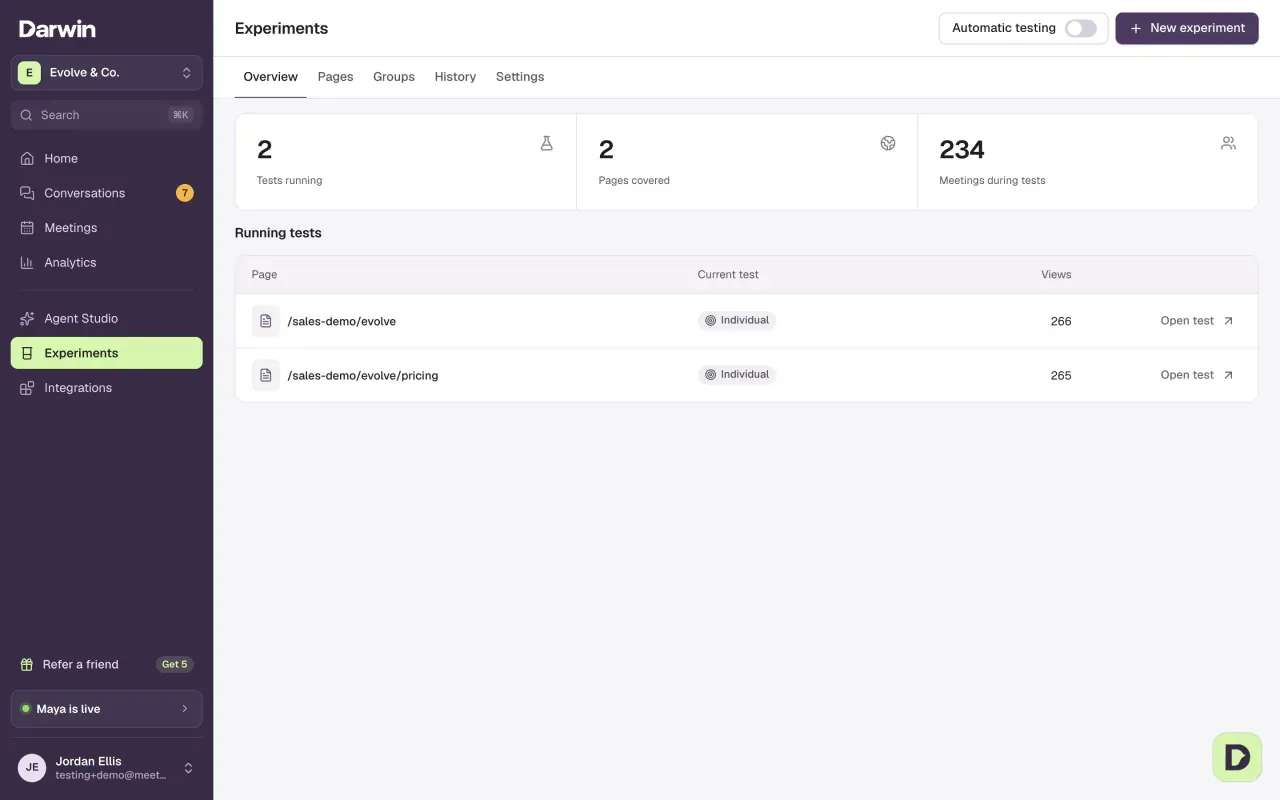This screenshot has width=1280, height=800.
Task: Click the ⌘K shortcut badge
Action: point(180,115)
